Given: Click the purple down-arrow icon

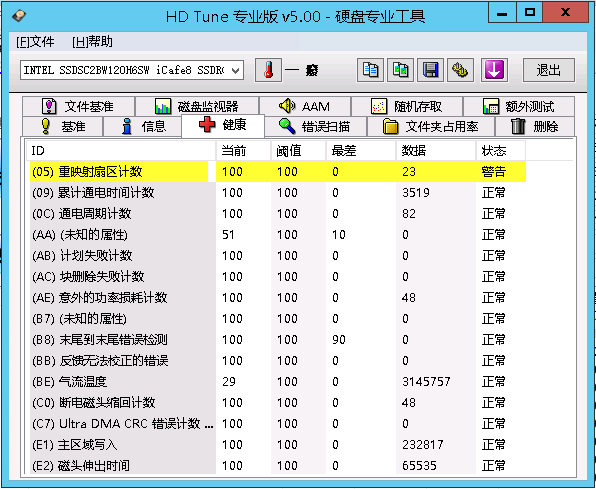Looking at the screenshot, I should 494,70.
